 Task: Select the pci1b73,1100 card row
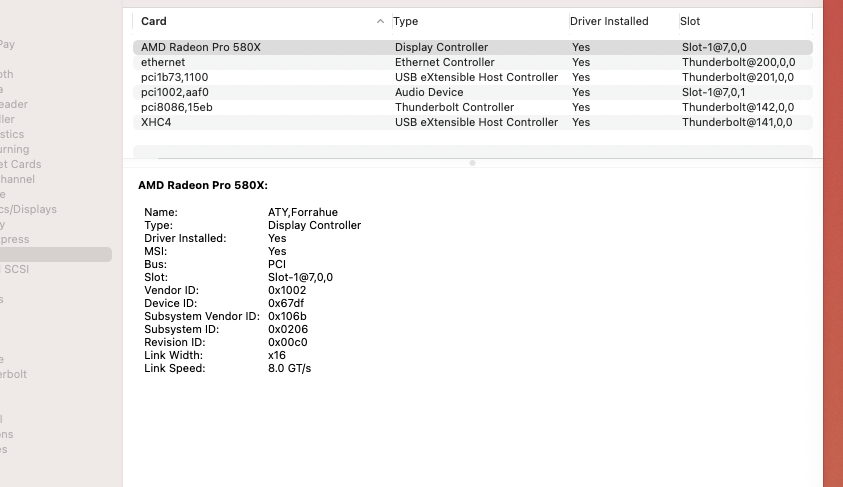click(x=473, y=77)
